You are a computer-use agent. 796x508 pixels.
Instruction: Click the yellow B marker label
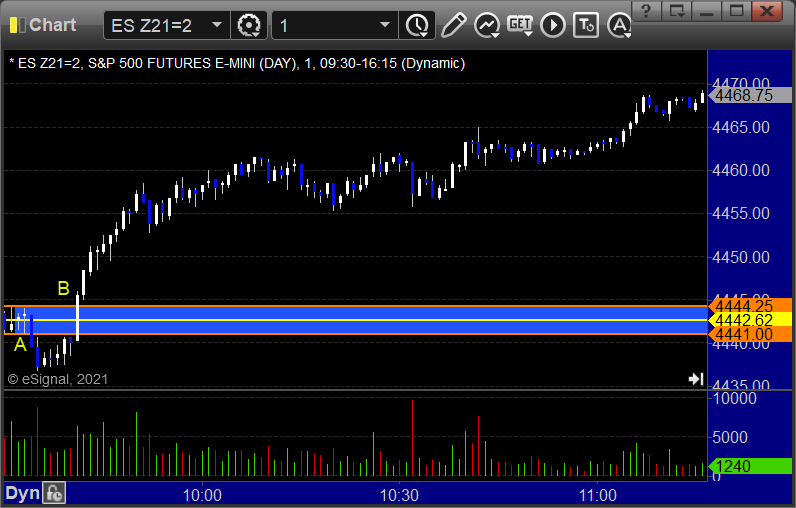pyautogui.click(x=63, y=288)
